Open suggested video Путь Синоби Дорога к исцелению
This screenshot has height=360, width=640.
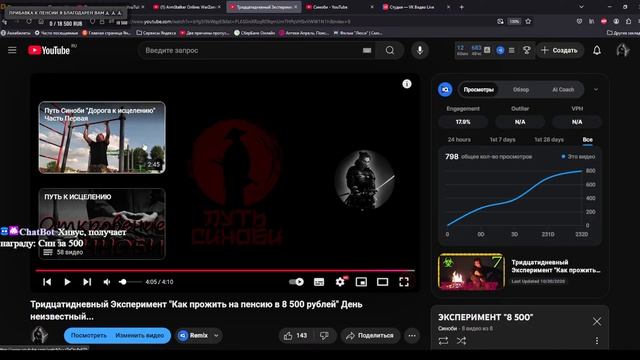(x=102, y=138)
